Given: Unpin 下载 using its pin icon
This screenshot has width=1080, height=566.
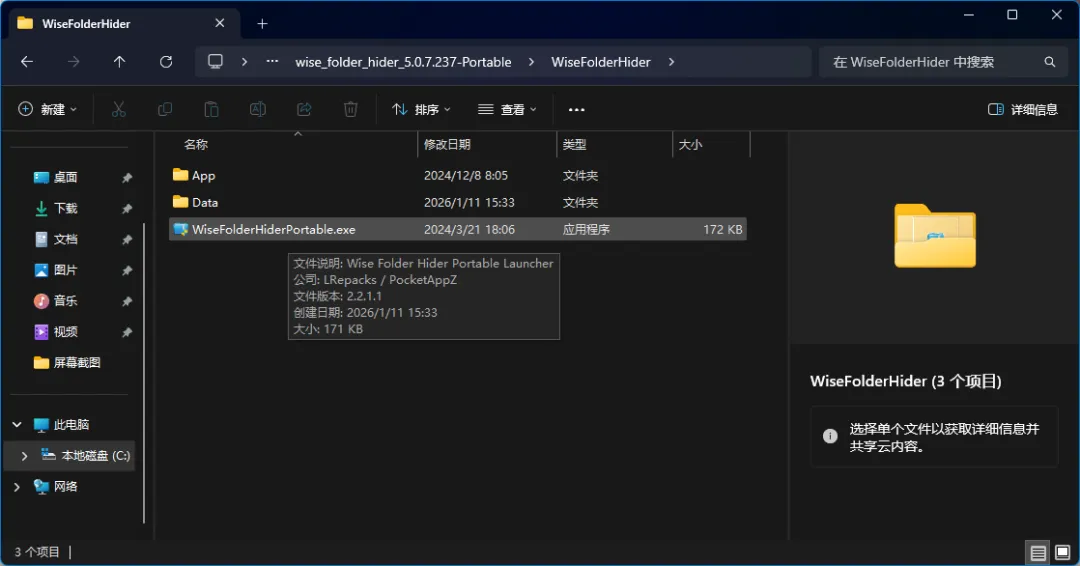Looking at the screenshot, I should coord(127,209).
